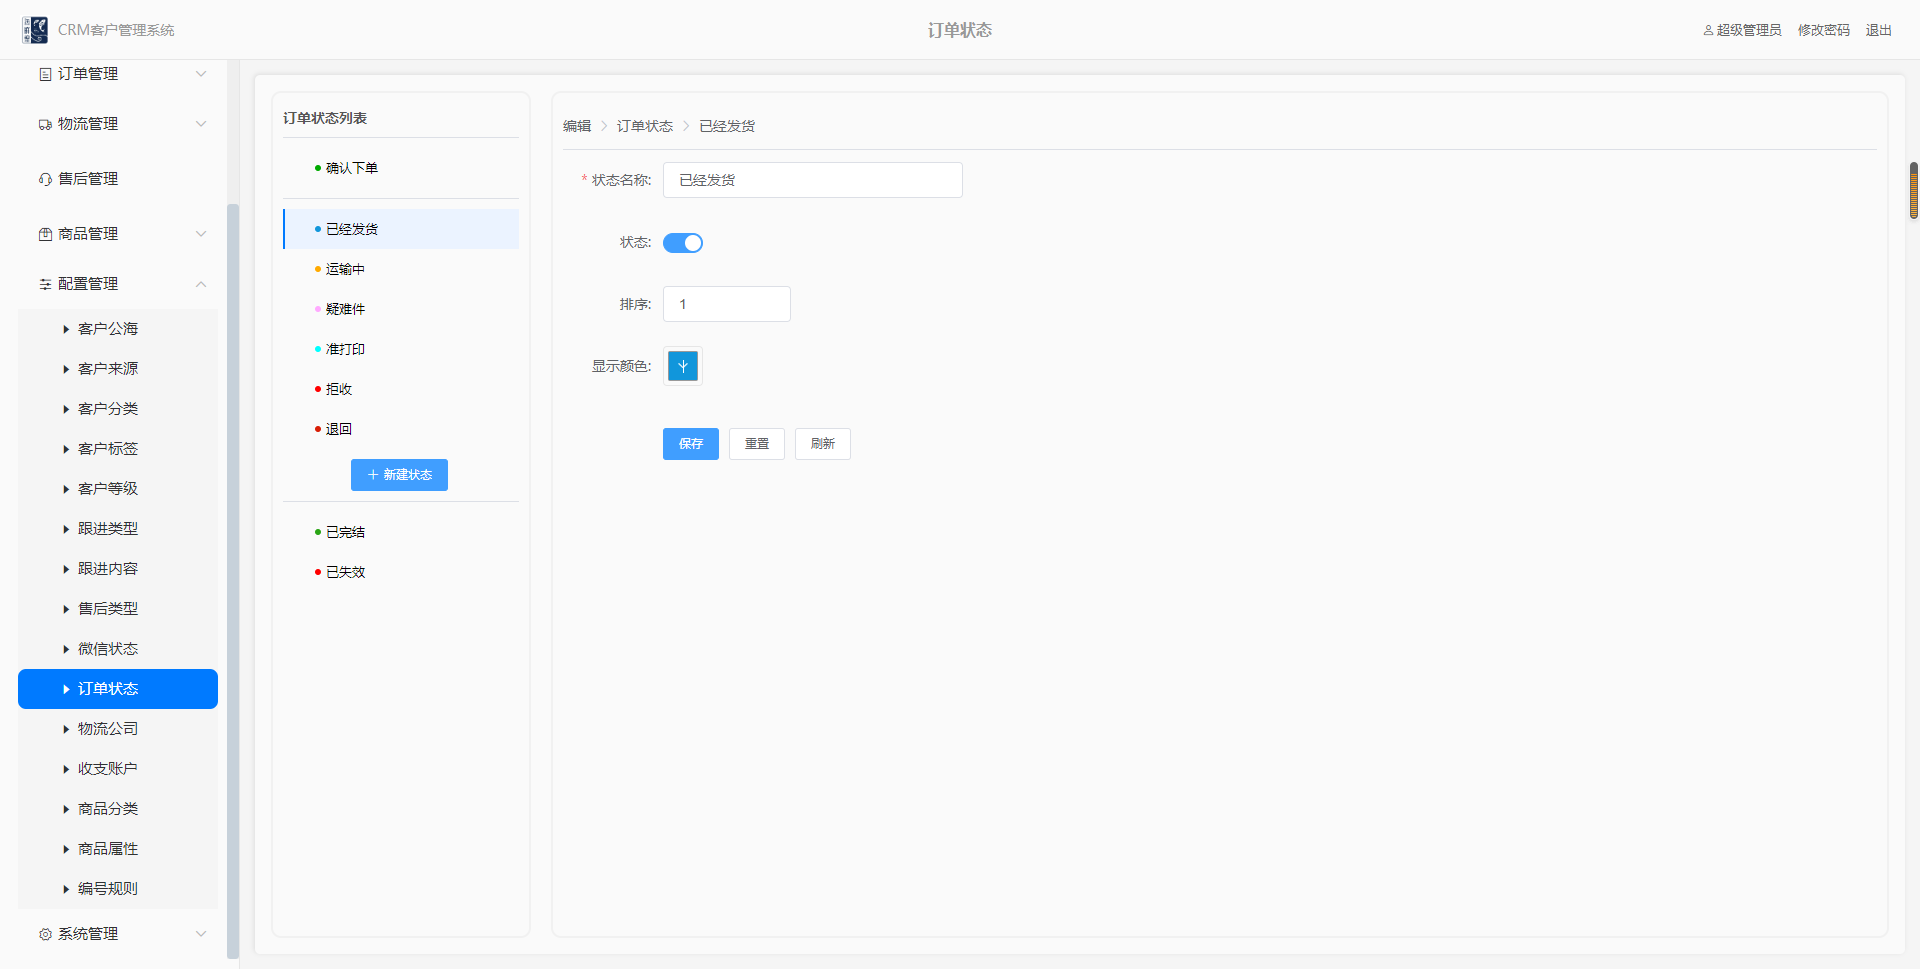Open the 跟进内容 submenu item

tap(118, 569)
